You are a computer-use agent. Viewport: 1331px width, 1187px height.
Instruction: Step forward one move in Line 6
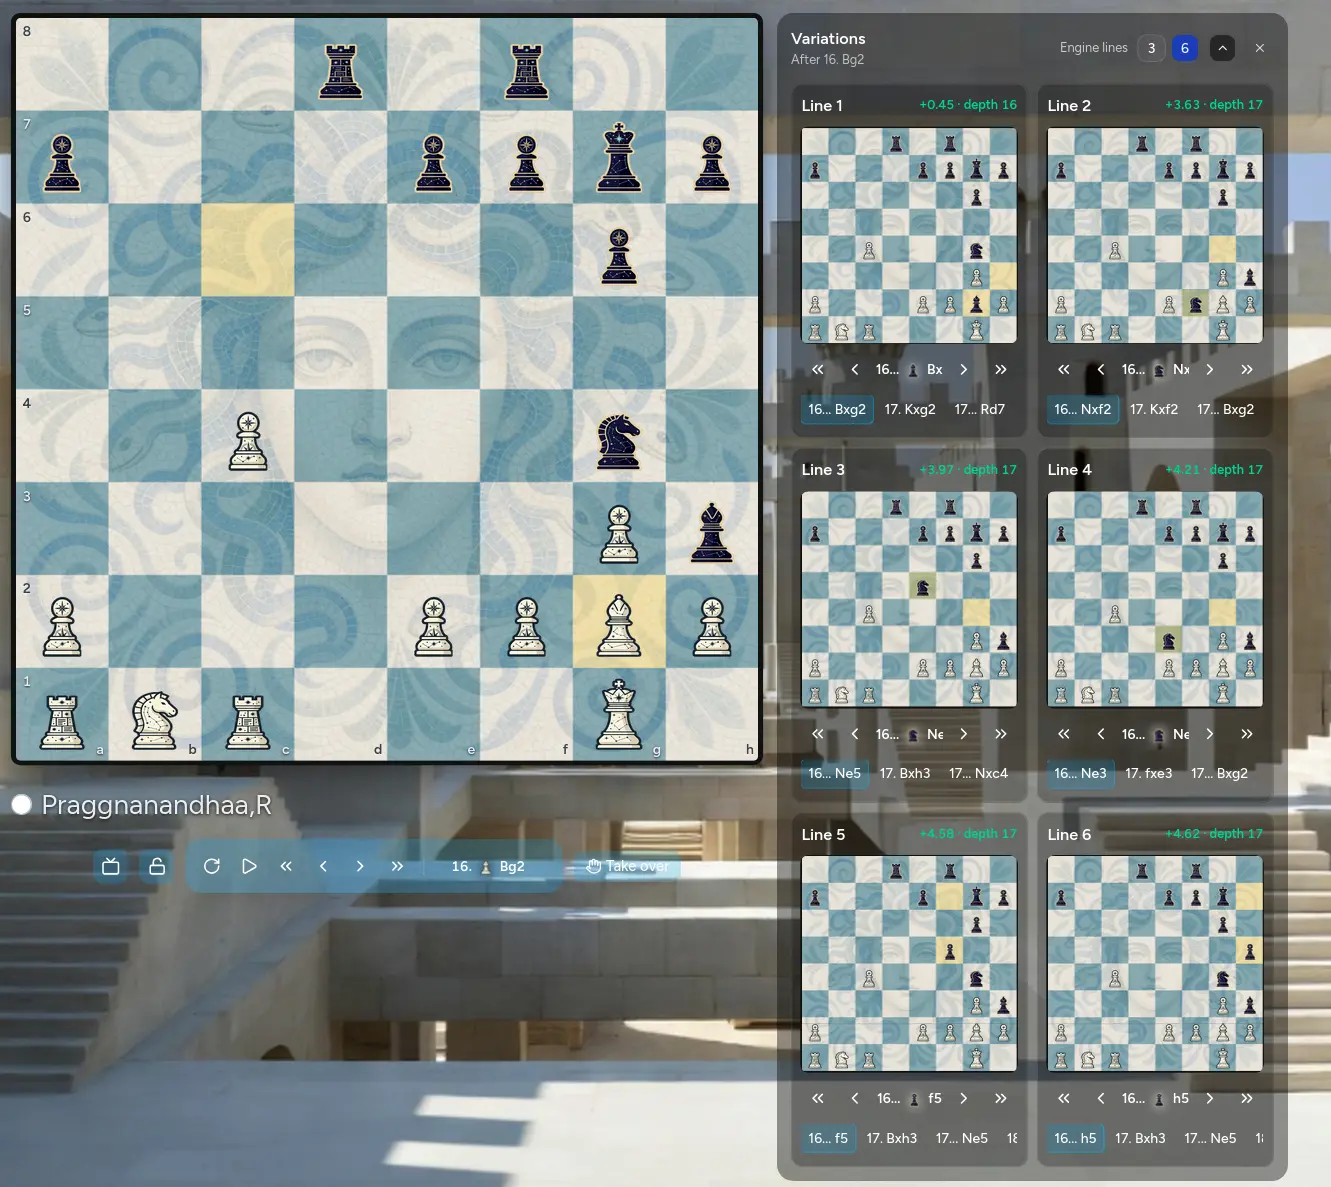click(x=1210, y=1098)
